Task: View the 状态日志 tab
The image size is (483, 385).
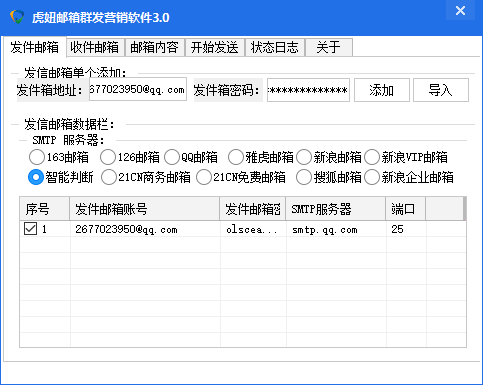Action: click(x=275, y=47)
